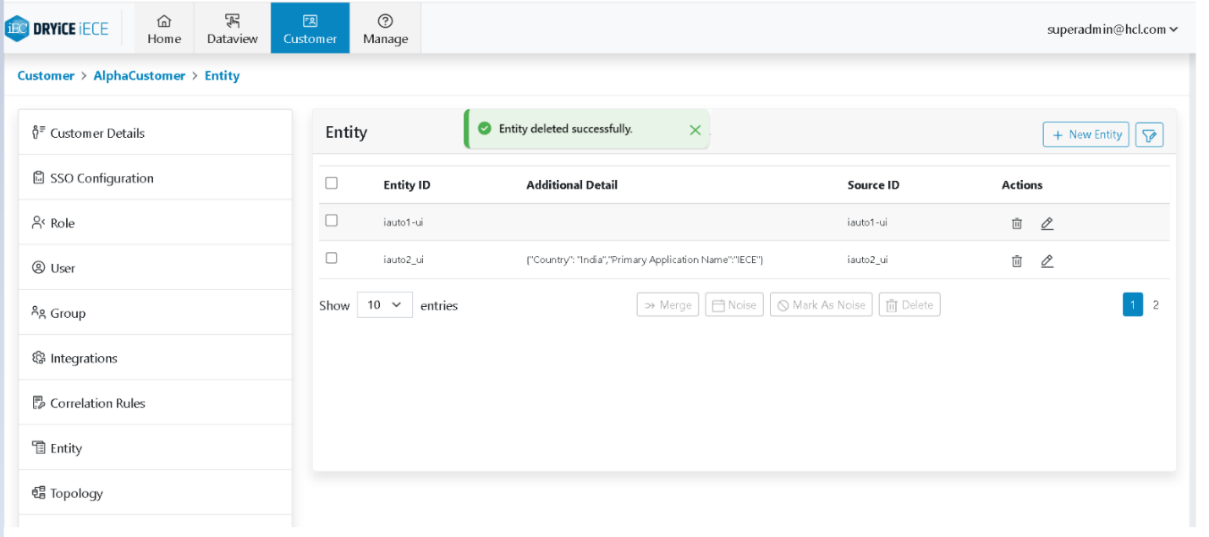
Task: Click the edit pencil icon for iauto1-ui
Action: tap(1047, 223)
